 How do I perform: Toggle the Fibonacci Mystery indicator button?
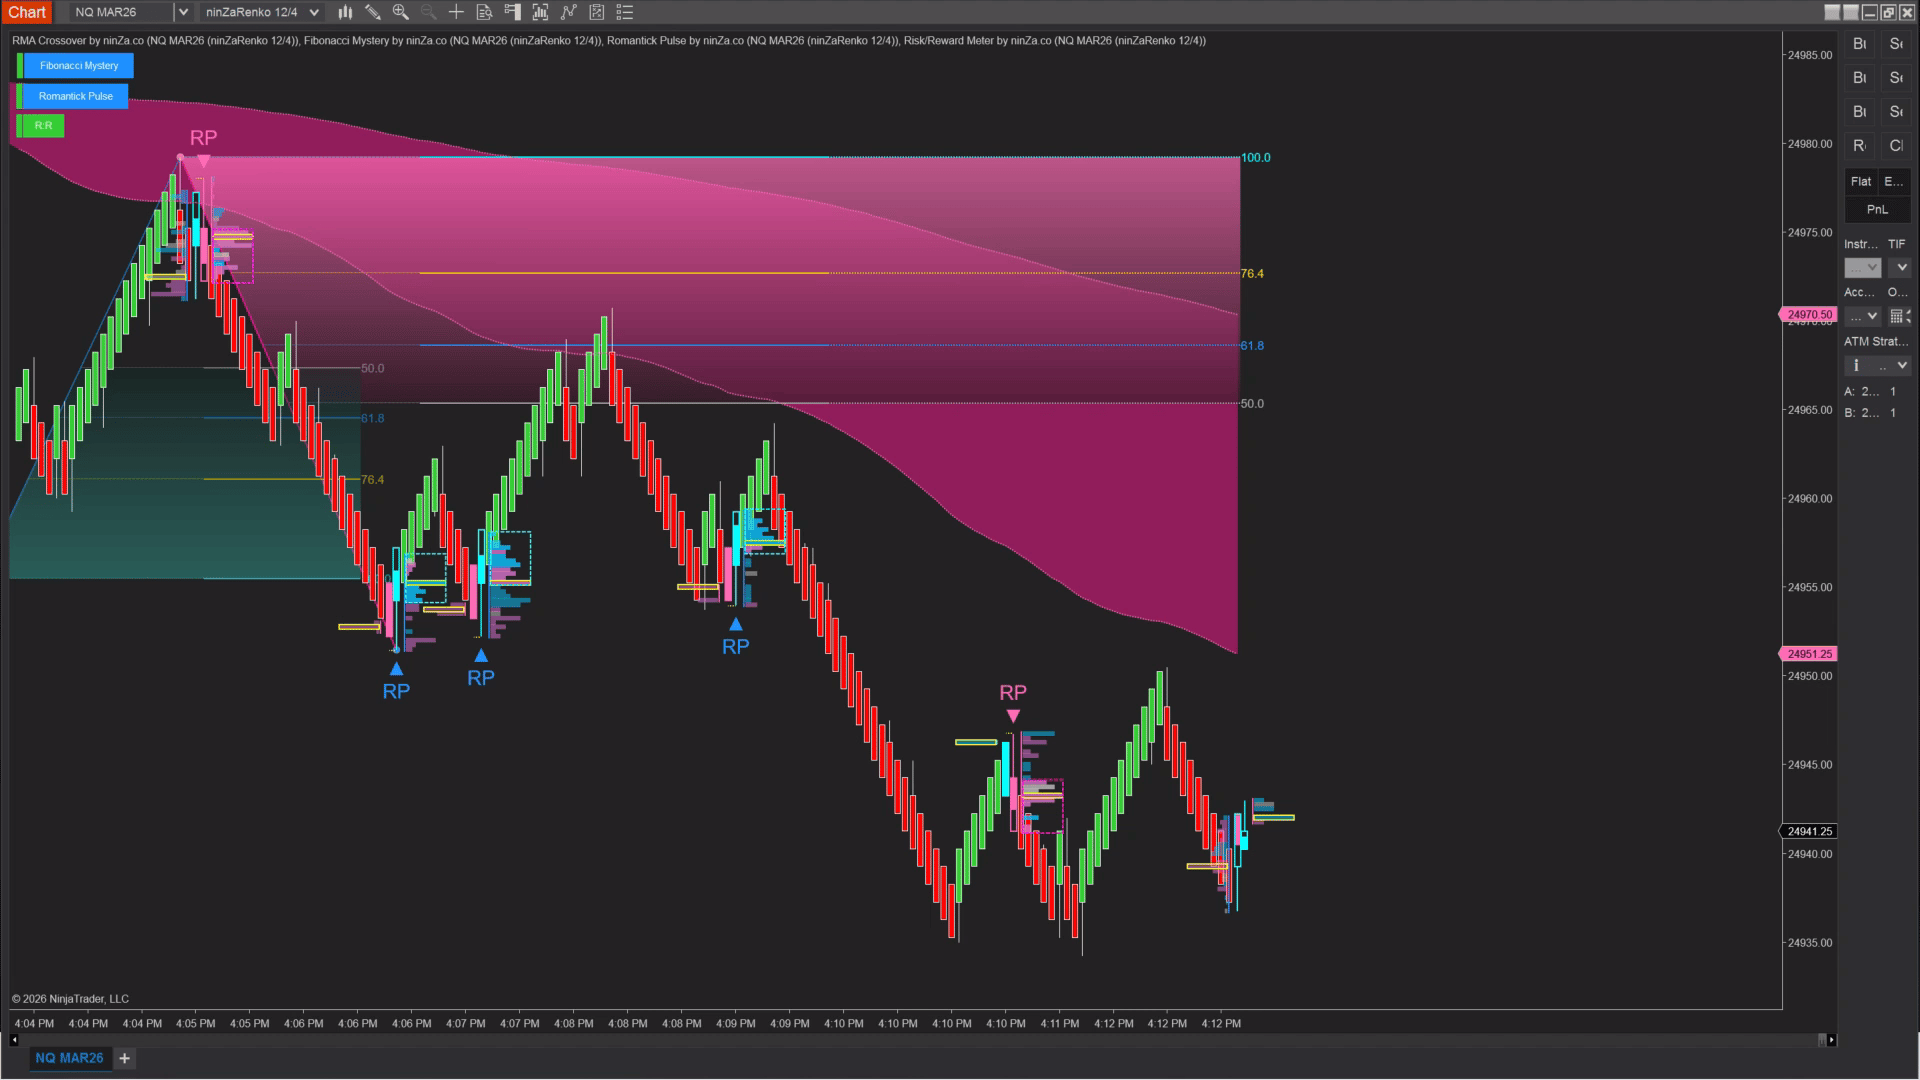pos(79,66)
